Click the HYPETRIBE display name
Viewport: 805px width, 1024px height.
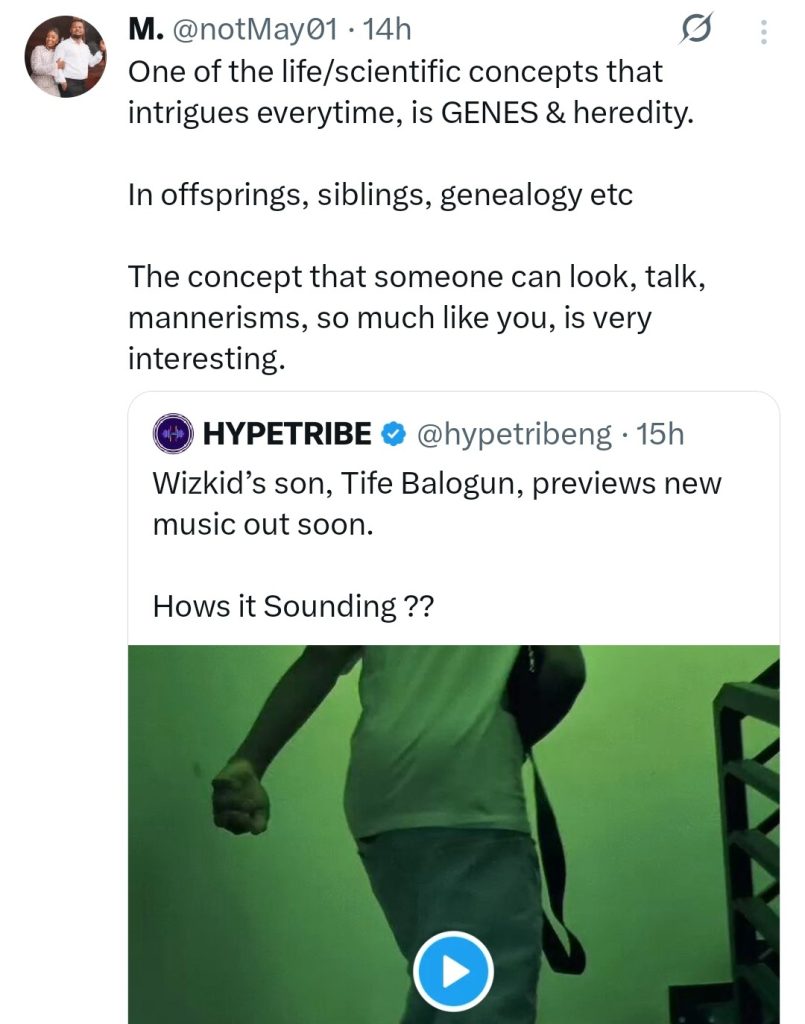[287, 433]
